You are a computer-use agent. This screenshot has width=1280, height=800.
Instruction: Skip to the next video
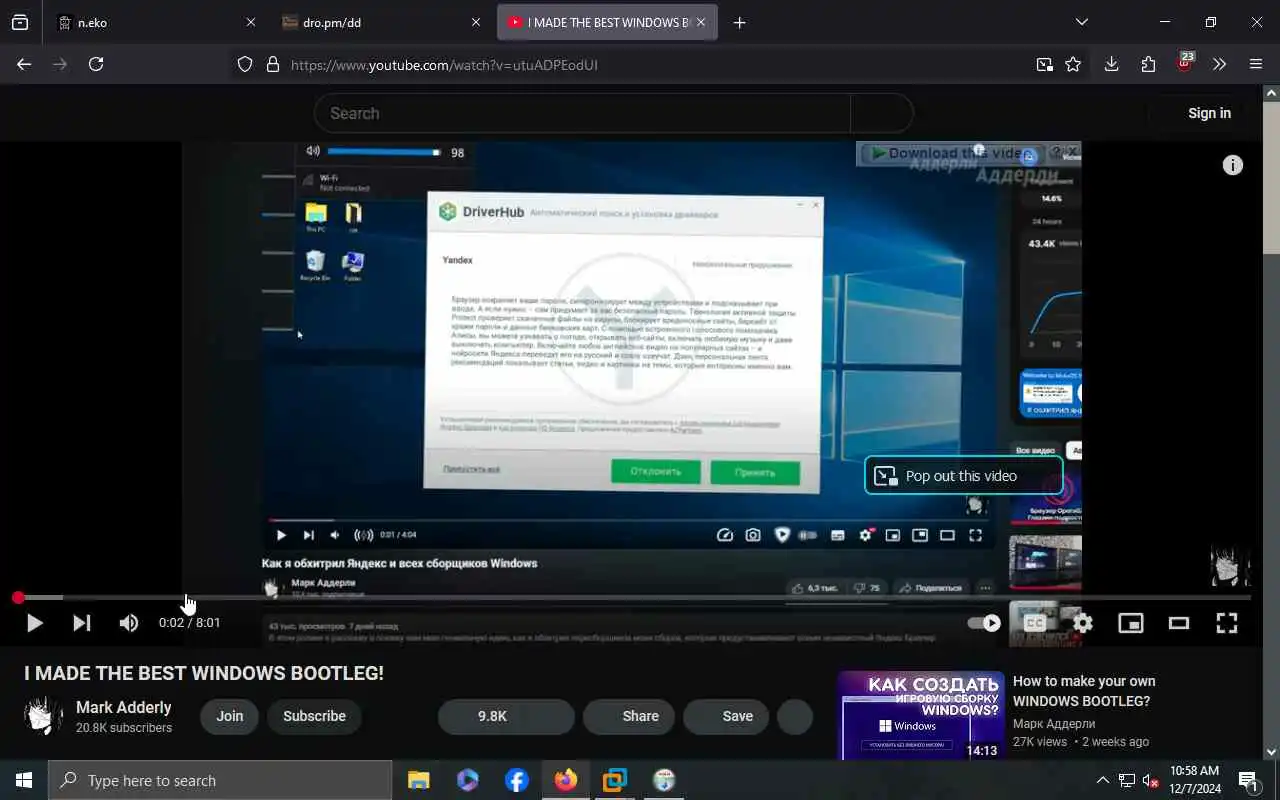(82, 623)
